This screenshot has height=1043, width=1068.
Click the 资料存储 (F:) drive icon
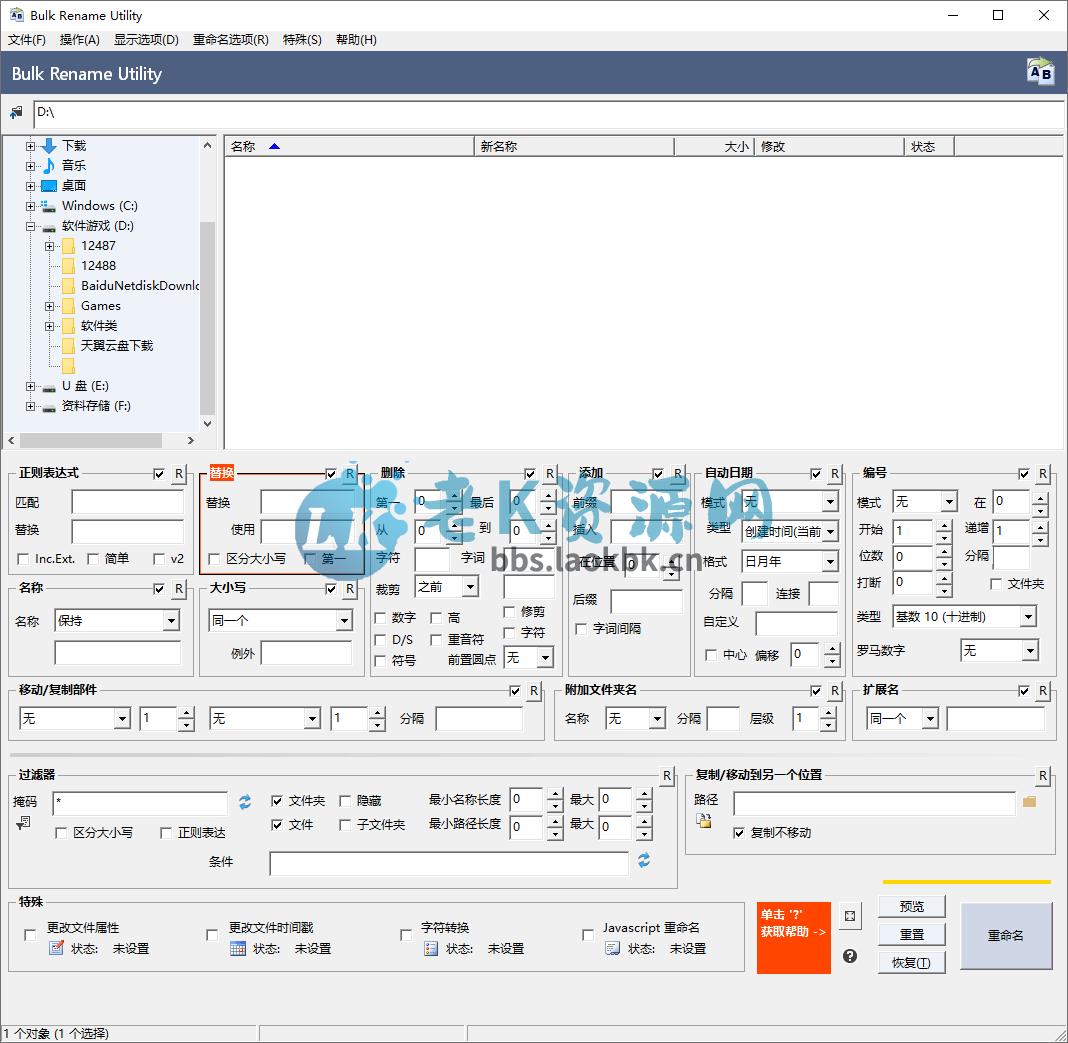pyautogui.click(x=49, y=407)
